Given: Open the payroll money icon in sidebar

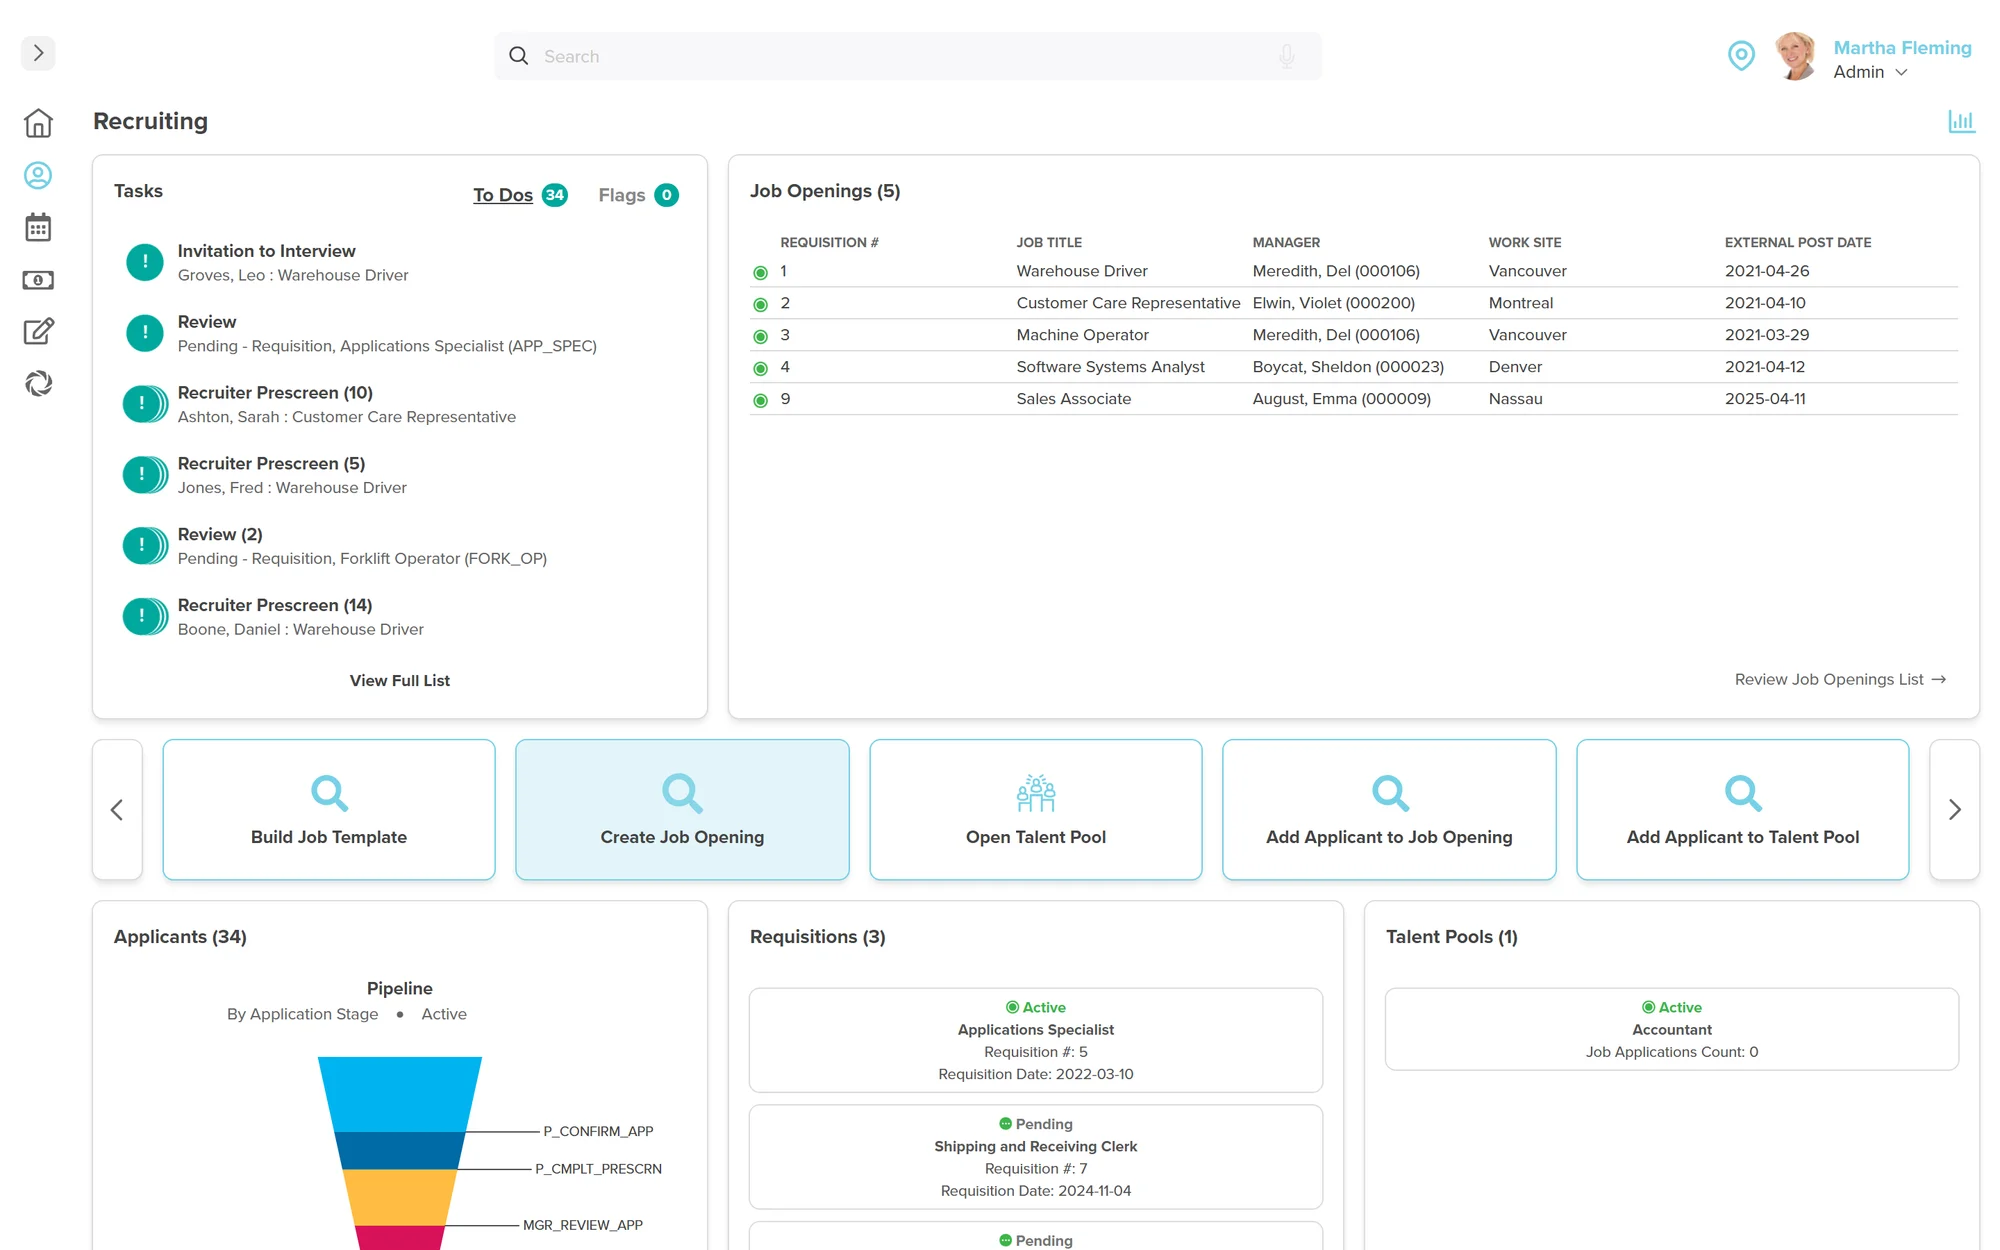Looking at the screenshot, I should tap(38, 280).
